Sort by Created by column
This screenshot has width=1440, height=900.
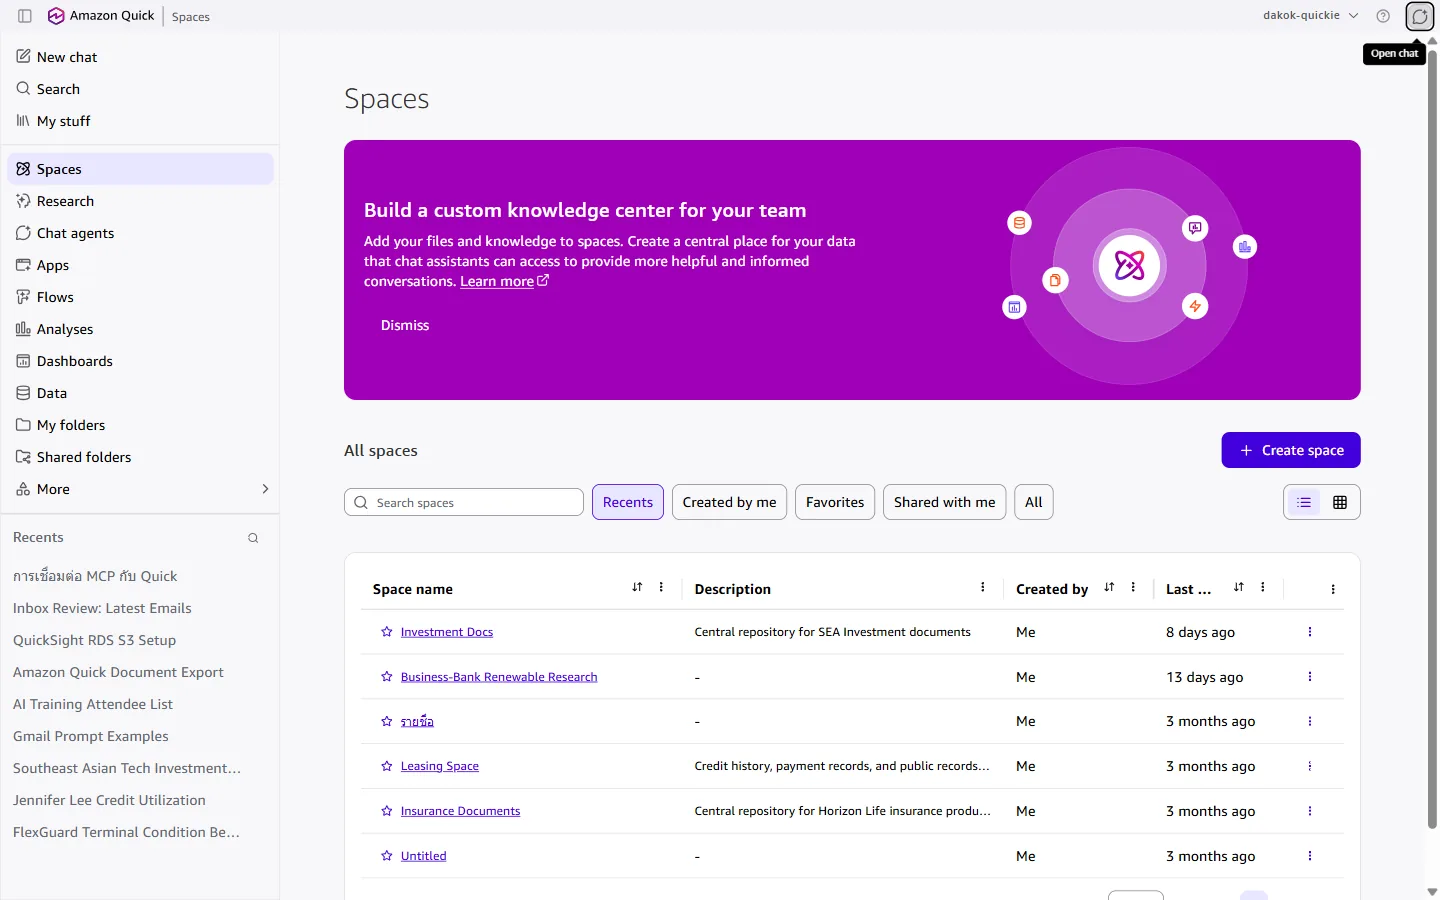point(1109,588)
